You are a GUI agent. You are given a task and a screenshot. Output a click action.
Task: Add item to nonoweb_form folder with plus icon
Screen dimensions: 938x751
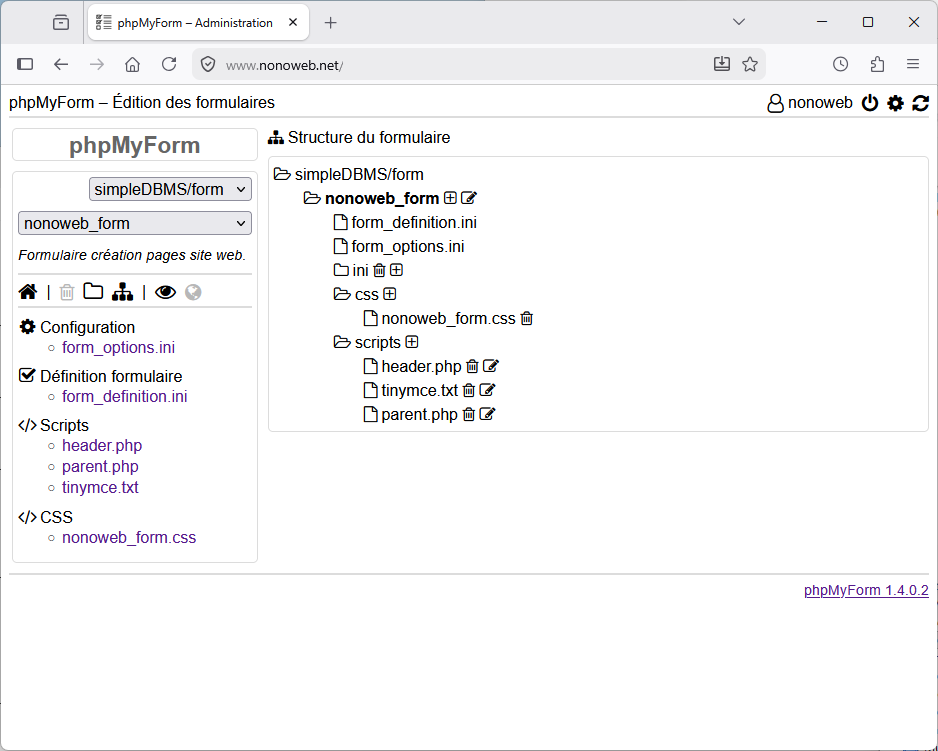tap(450, 197)
